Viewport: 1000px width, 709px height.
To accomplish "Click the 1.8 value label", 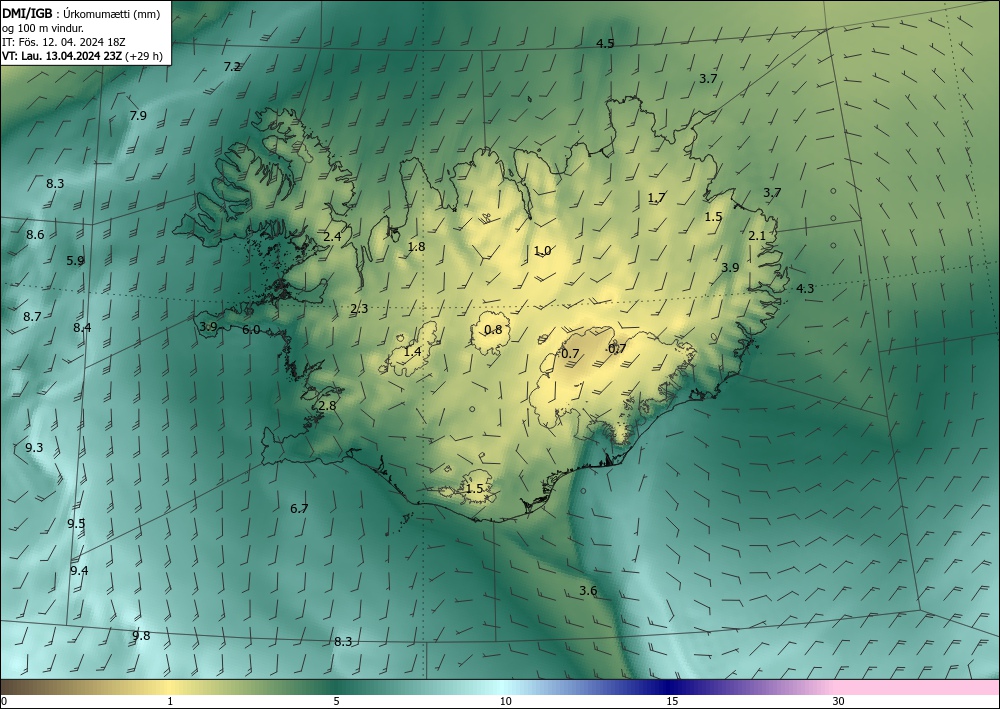I will click(416, 247).
